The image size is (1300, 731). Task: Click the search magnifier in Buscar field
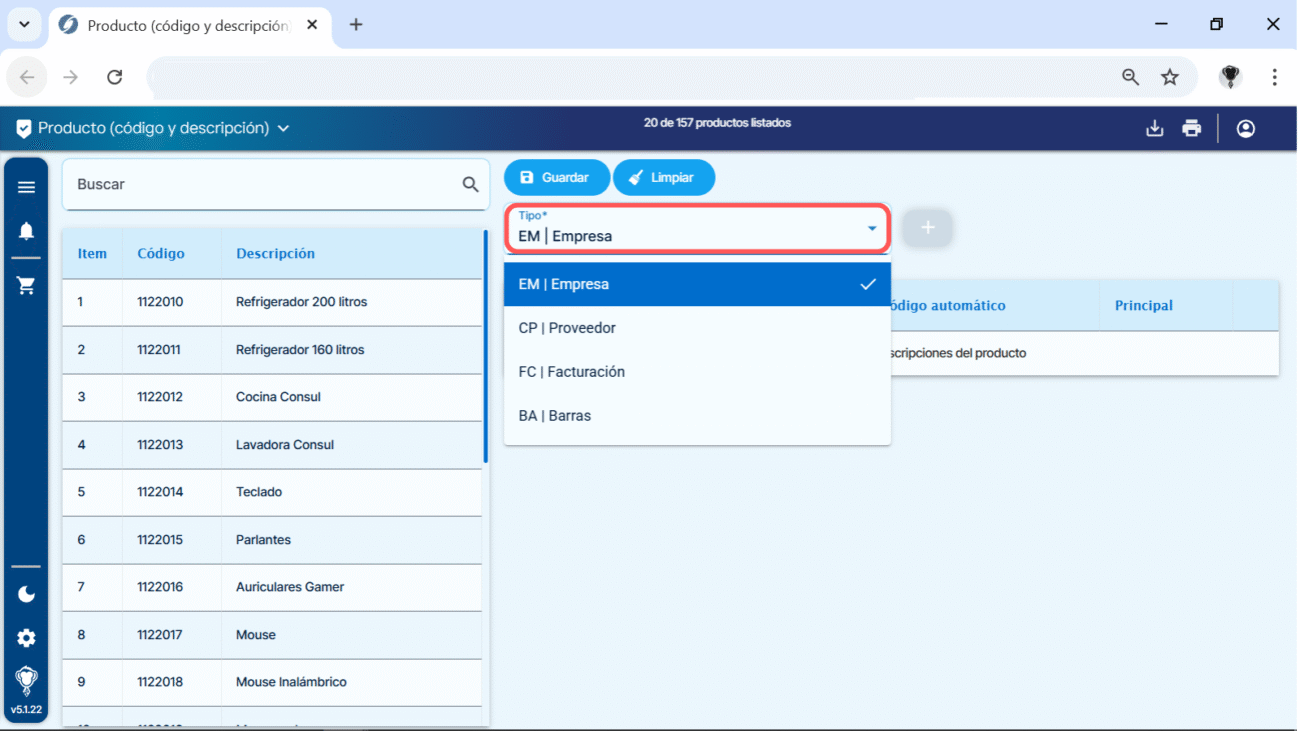coord(470,185)
